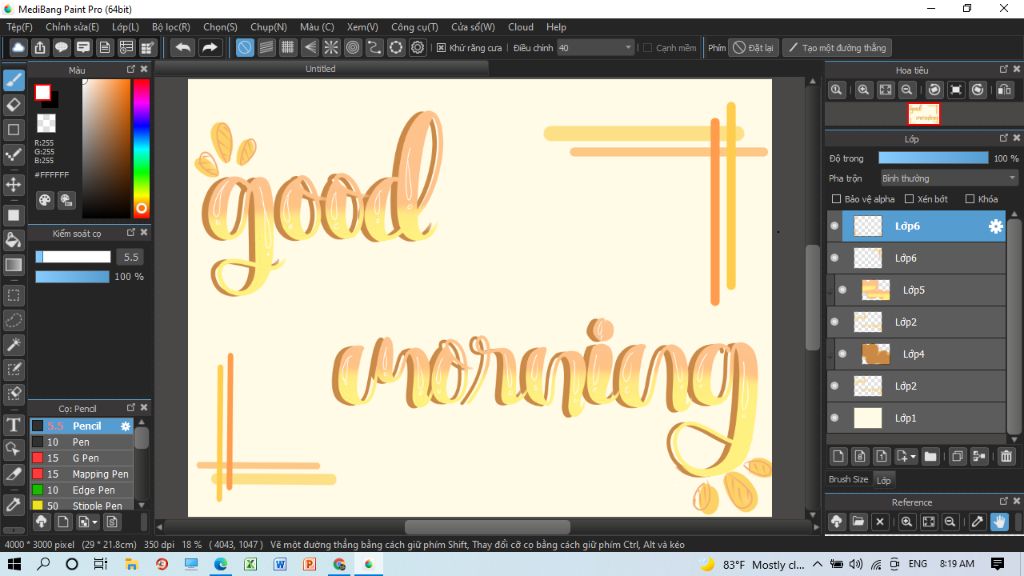Flip the view in the Navigator panel
Screen dimensions: 1024x576
click(1004, 90)
